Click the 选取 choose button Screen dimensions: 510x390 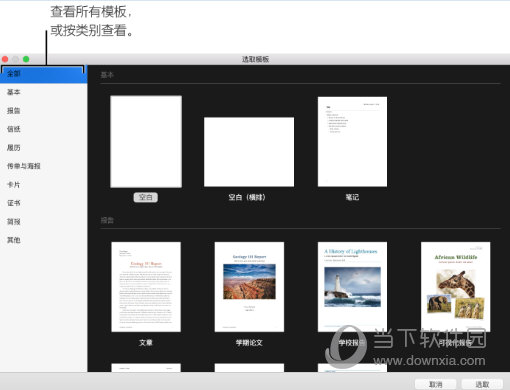[x=482, y=384]
